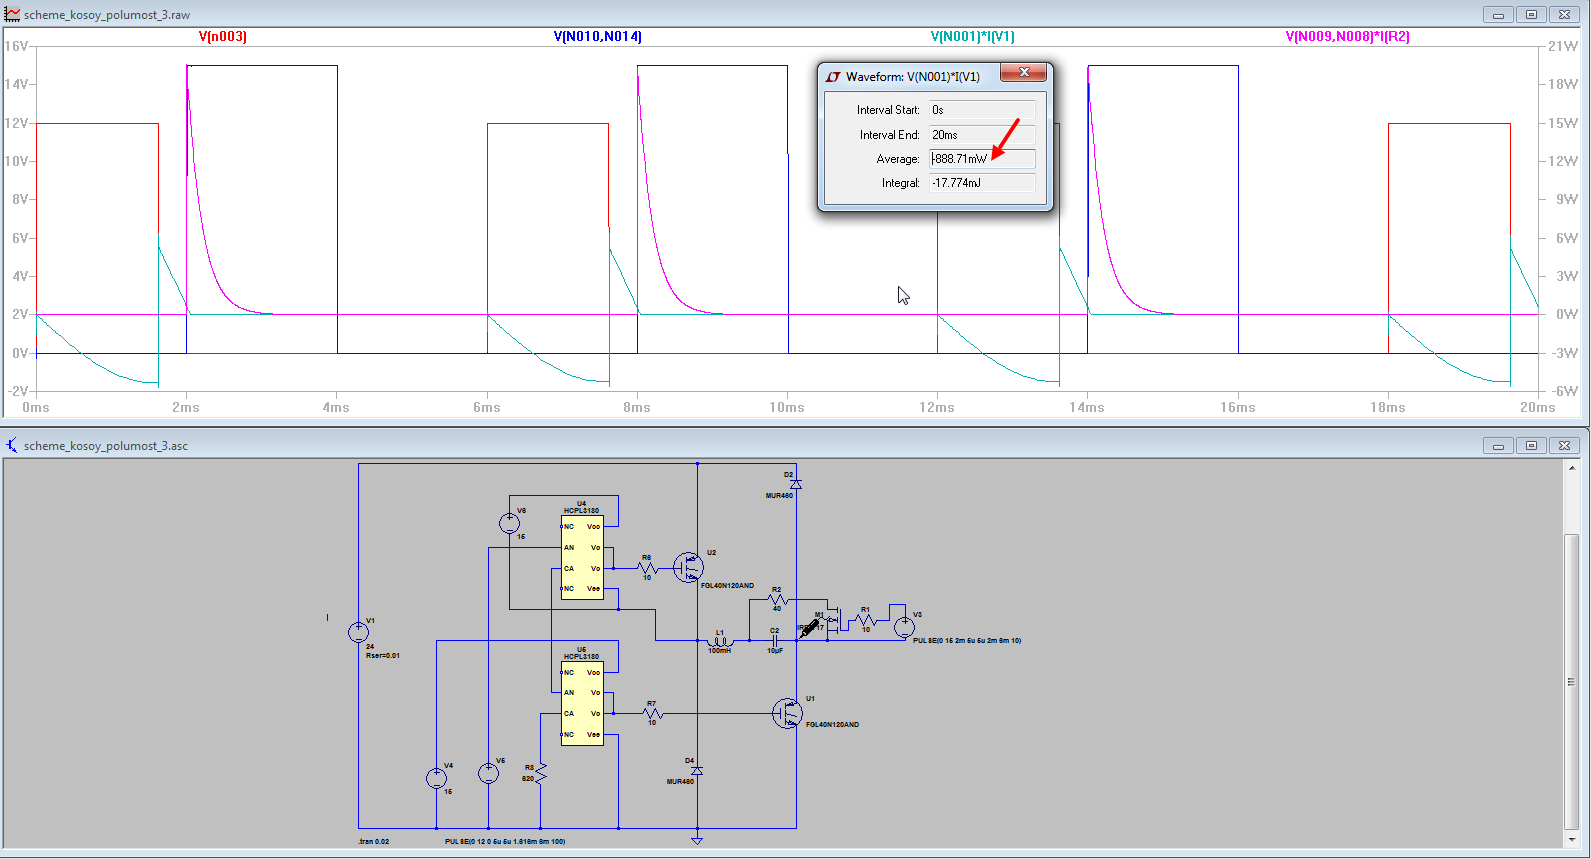Select the U2 IGBT transistor symbol
The width and height of the screenshot is (1591, 859).
click(x=688, y=567)
